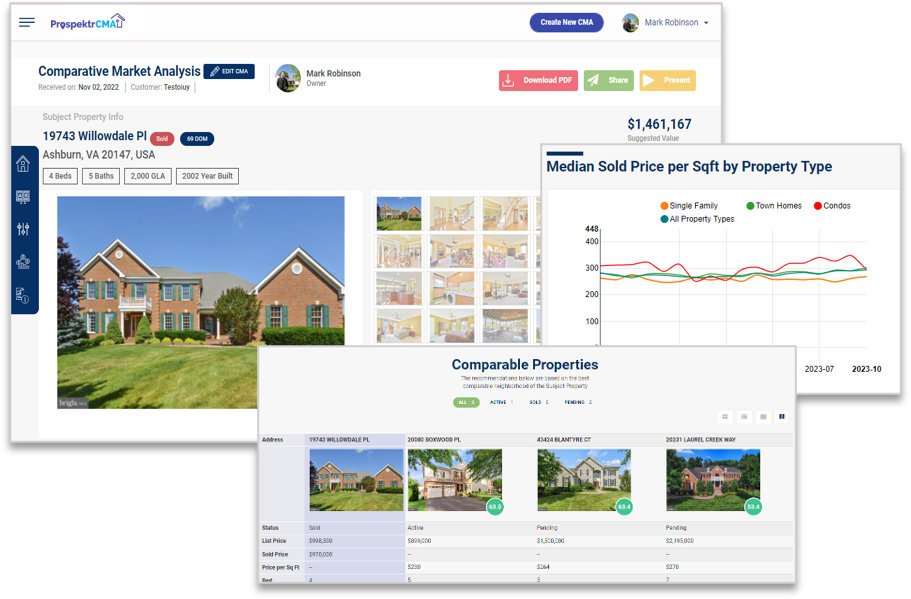Click Edit CMA button
This screenshot has height=599, width=911.
pos(229,71)
